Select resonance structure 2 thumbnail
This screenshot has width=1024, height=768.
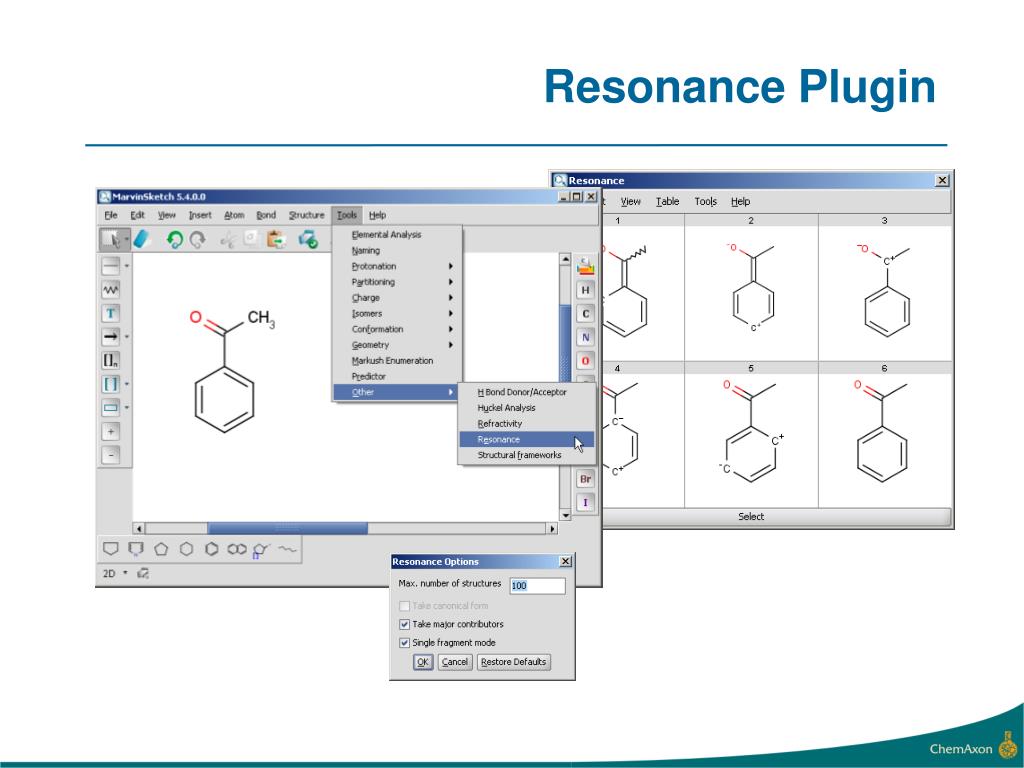pyautogui.click(x=751, y=287)
